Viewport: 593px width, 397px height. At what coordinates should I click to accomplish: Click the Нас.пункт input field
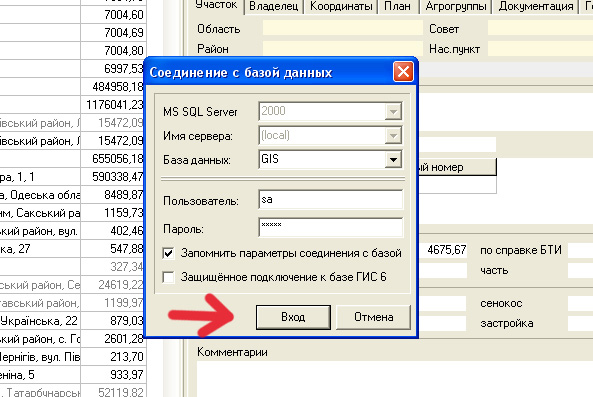coord(540,48)
